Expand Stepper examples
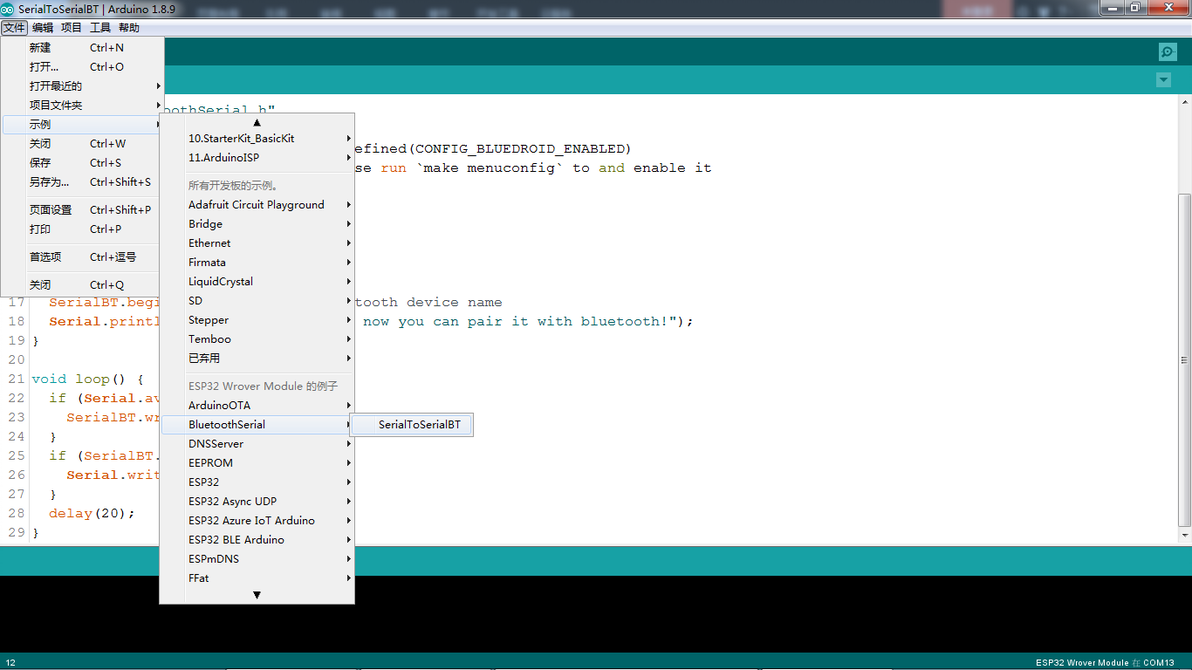The width and height of the screenshot is (1192, 670). (x=257, y=320)
